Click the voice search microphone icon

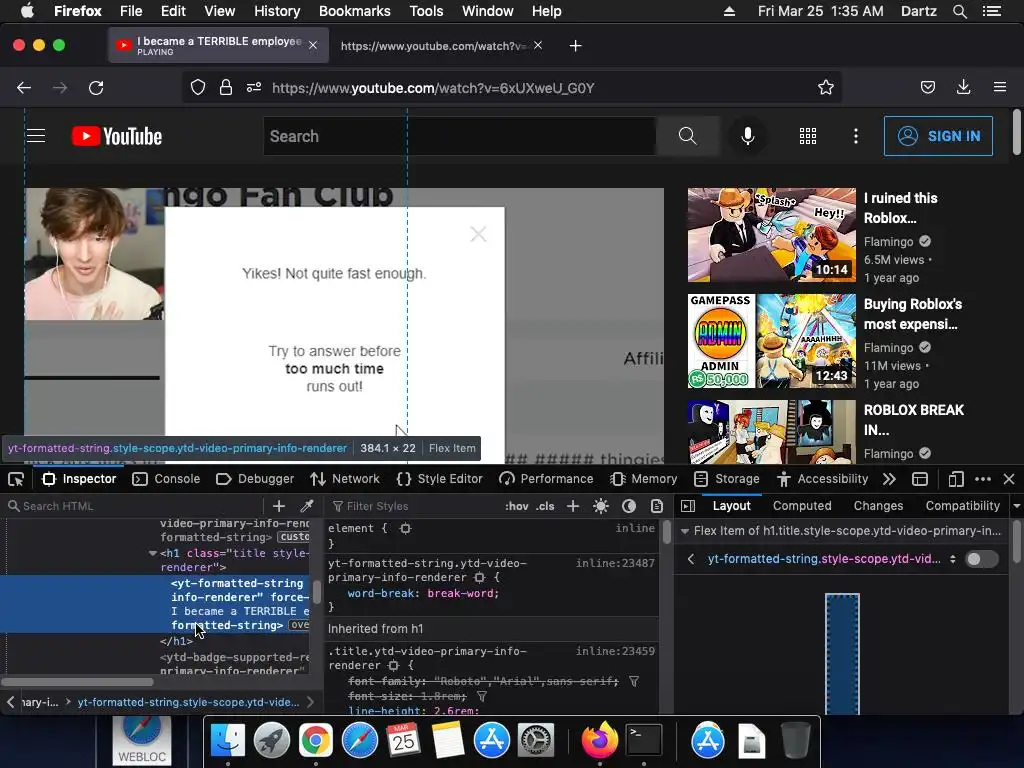click(x=748, y=136)
